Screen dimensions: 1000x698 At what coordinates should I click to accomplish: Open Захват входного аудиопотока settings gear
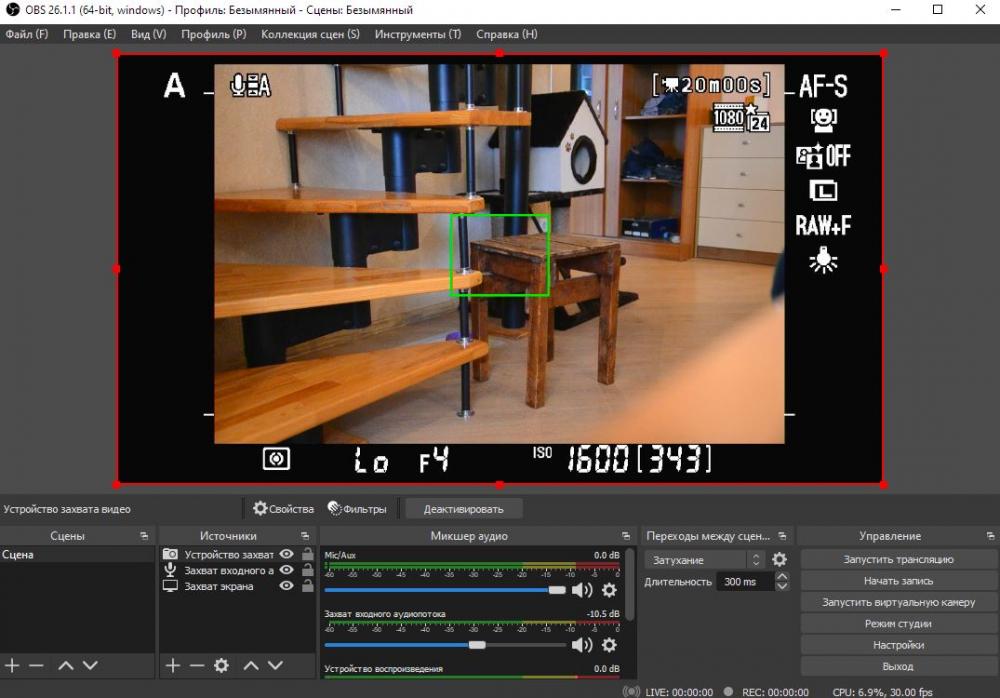(x=609, y=645)
